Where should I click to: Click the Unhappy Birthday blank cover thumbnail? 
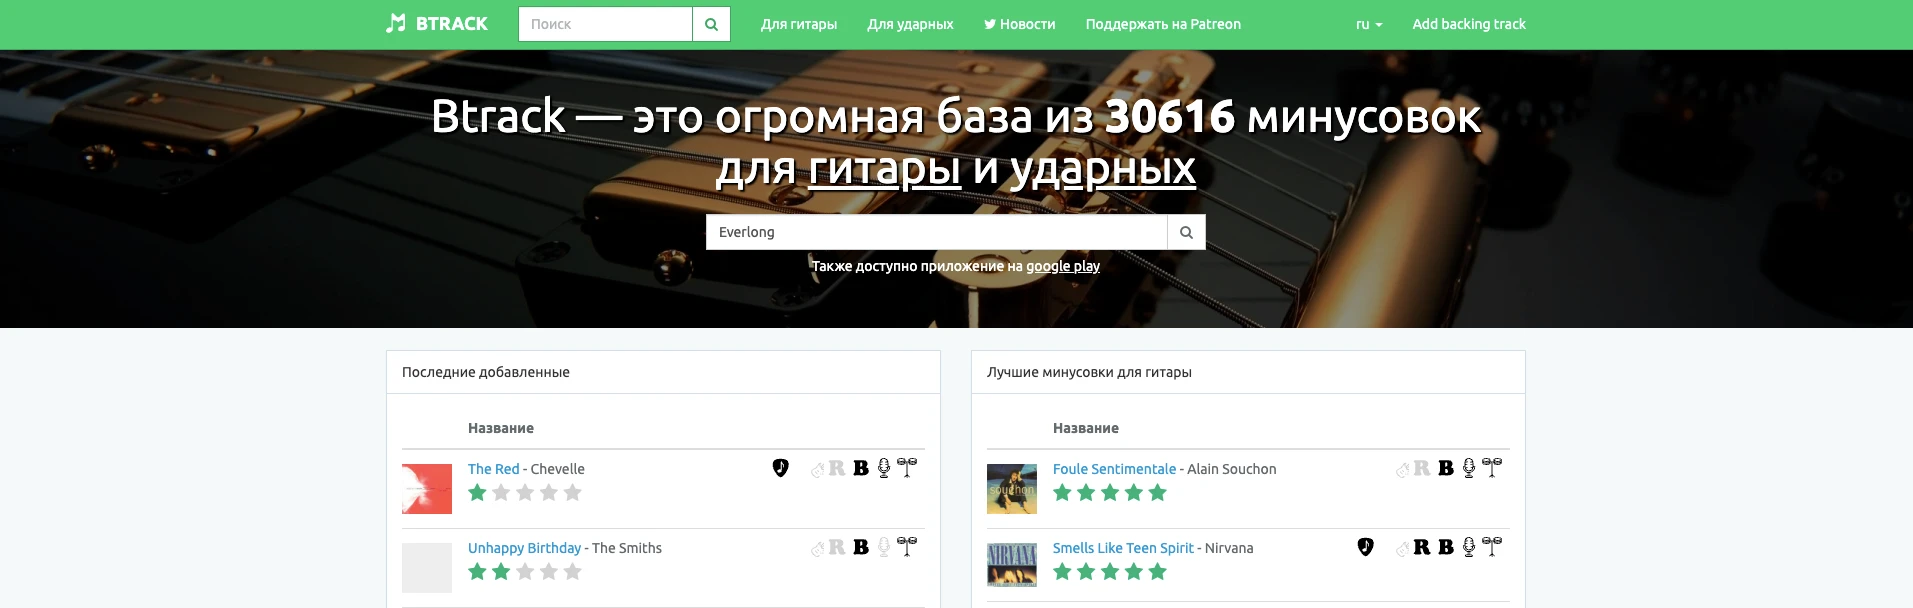(x=427, y=568)
